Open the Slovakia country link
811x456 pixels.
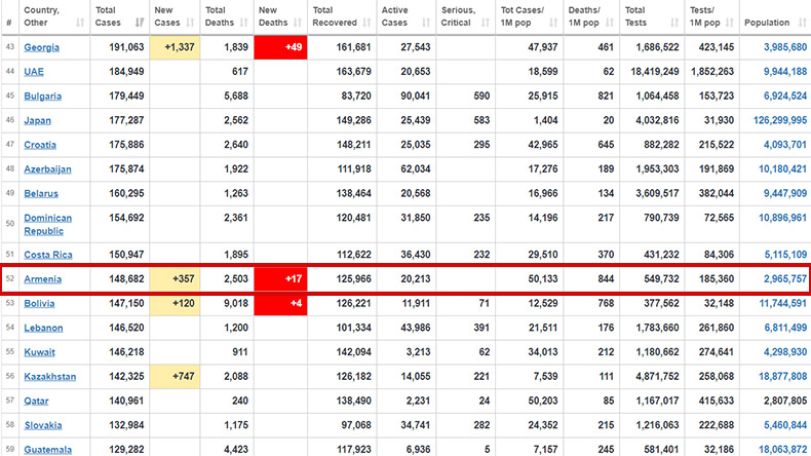(43, 425)
